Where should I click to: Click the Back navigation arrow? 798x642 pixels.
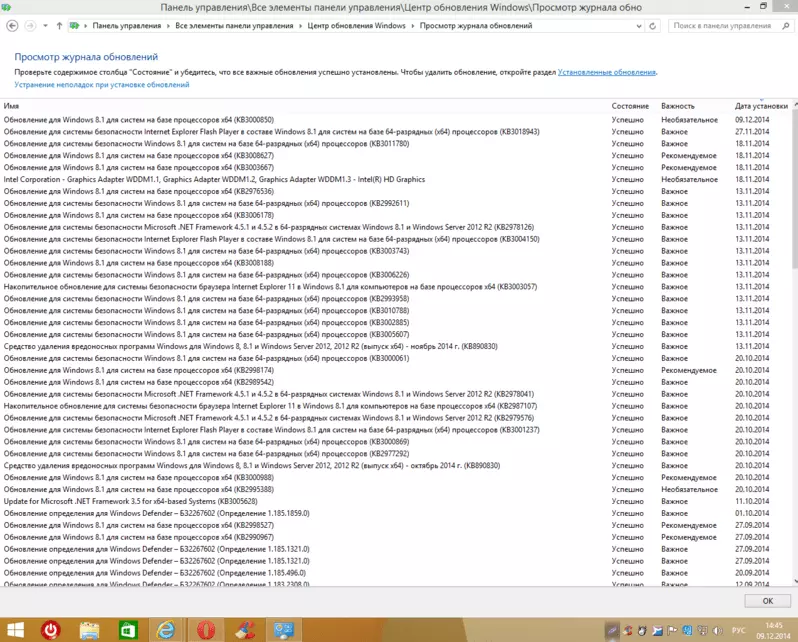[12, 23]
